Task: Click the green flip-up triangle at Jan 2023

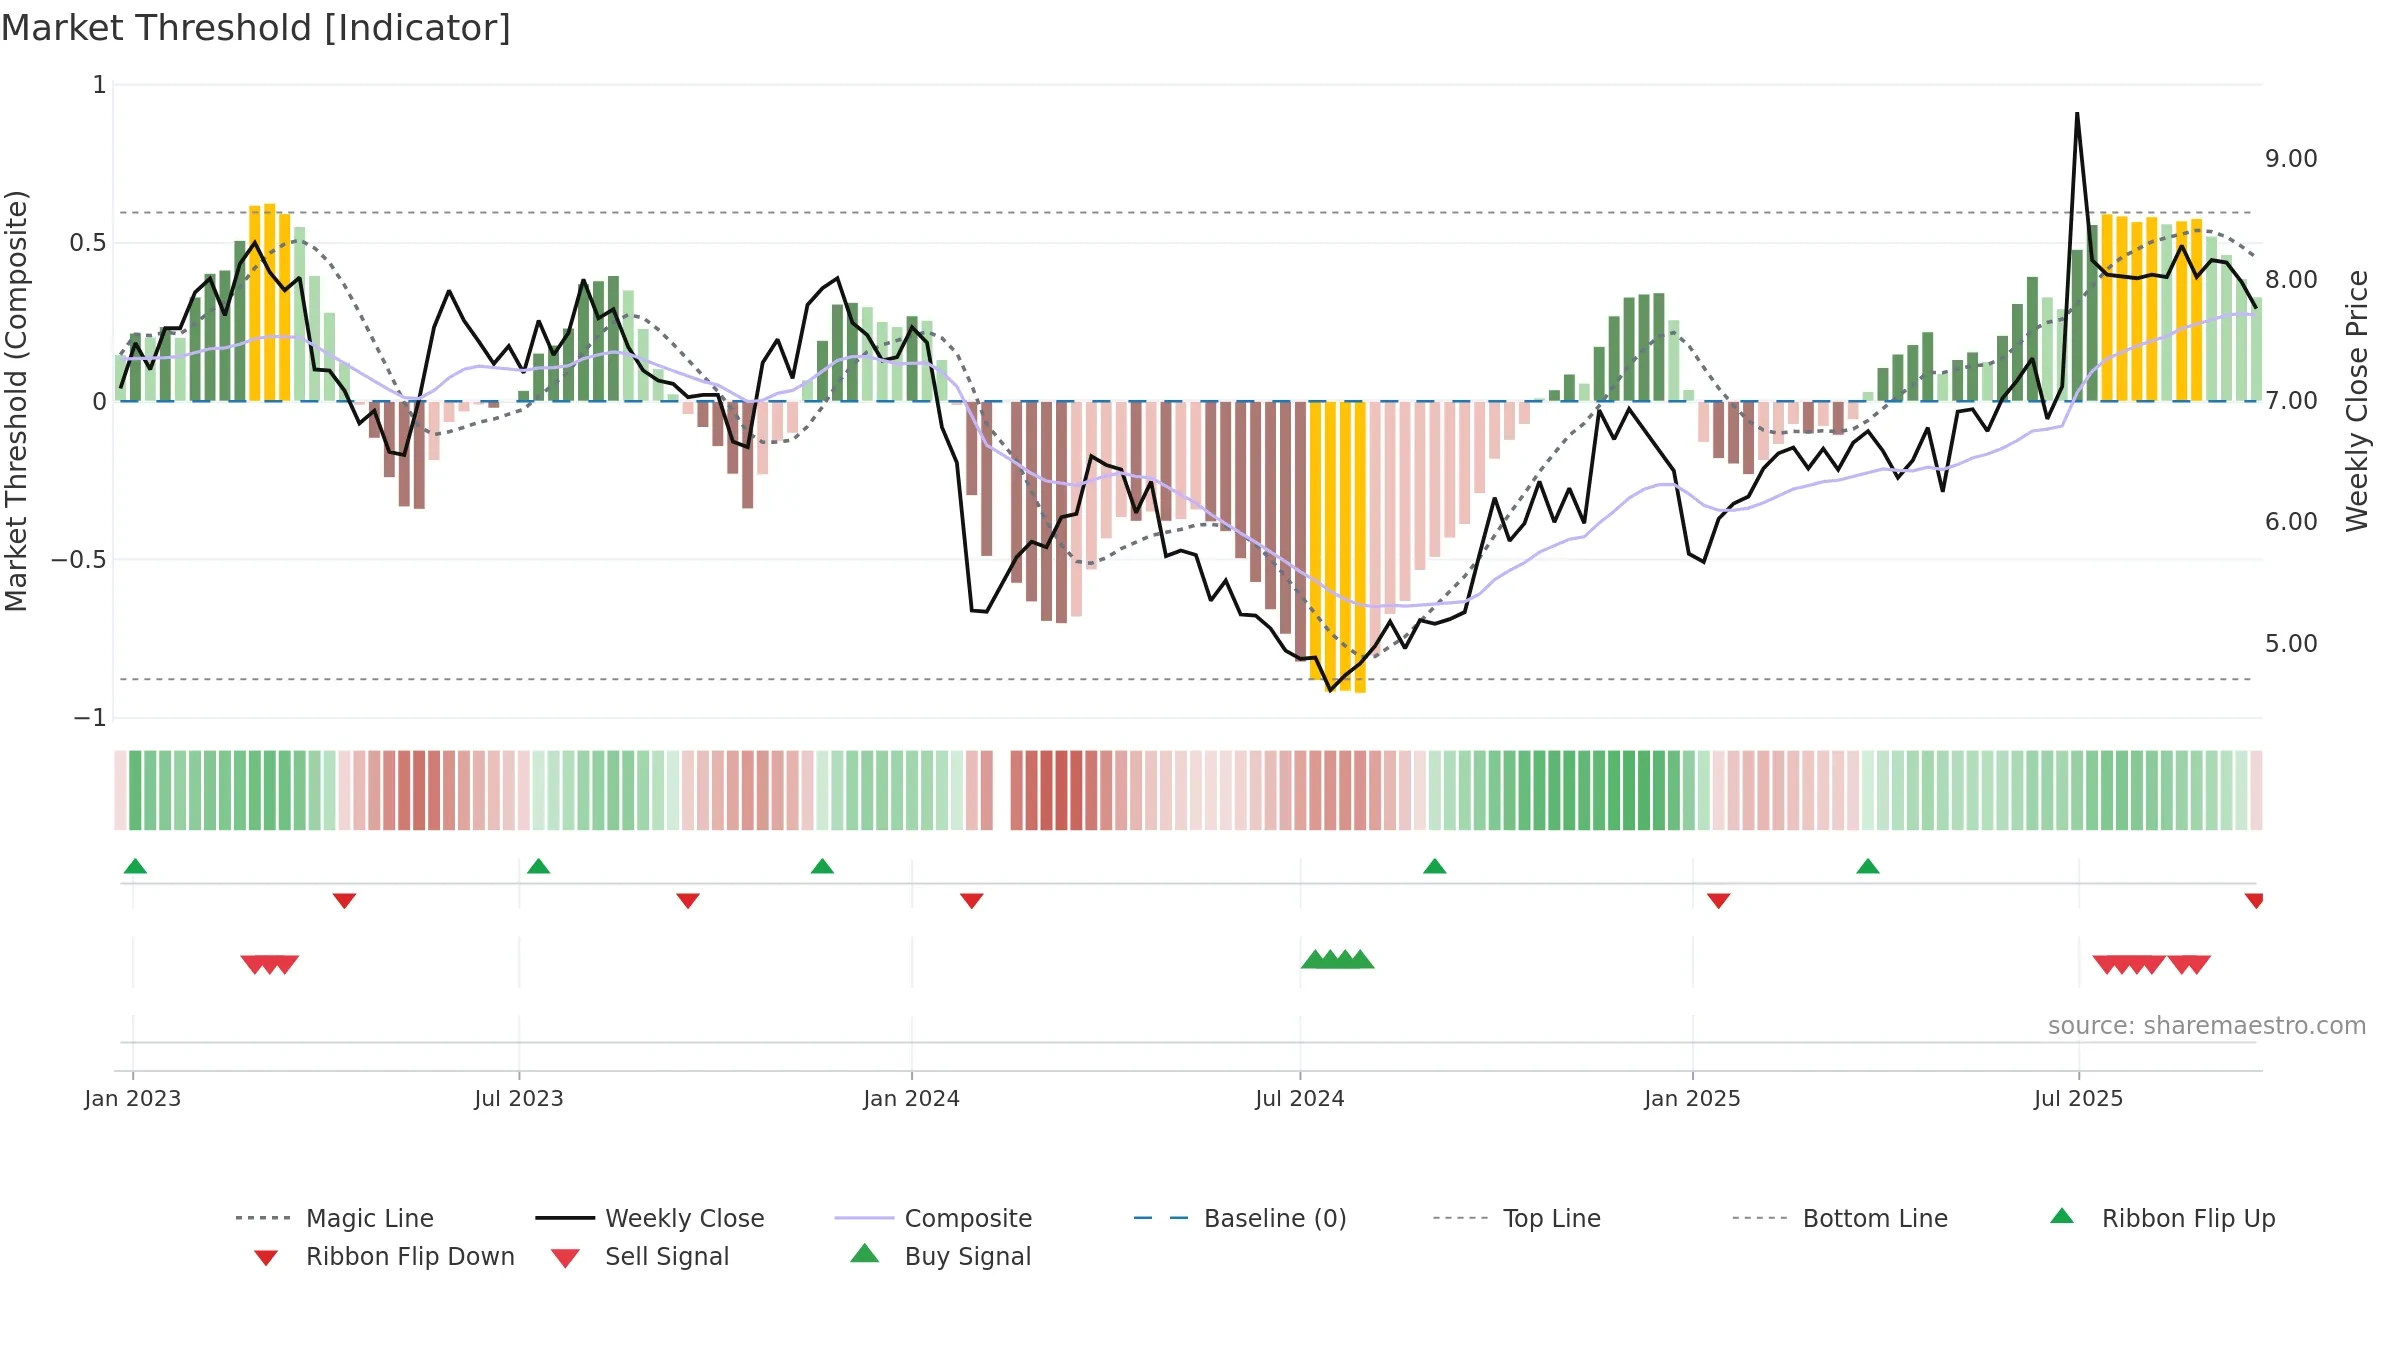Action: coord(135,866)
